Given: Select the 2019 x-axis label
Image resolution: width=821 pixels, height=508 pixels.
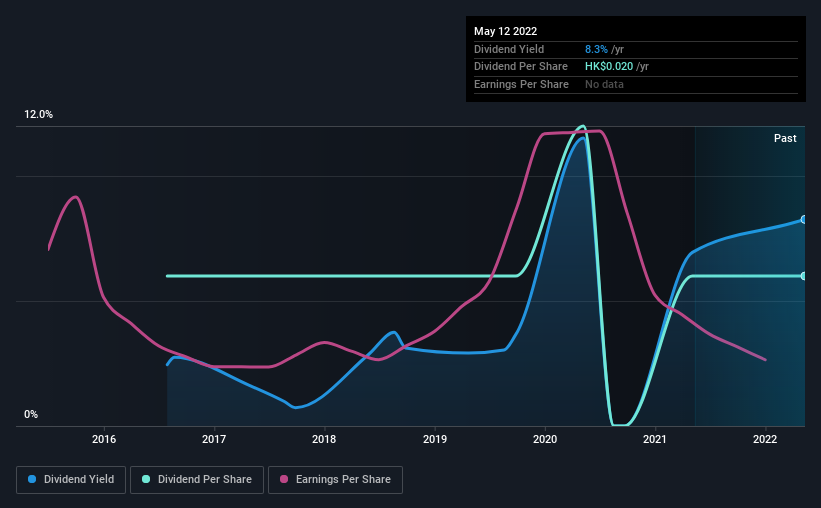Looking at the screenshot, I should click(x=435, y=439).
